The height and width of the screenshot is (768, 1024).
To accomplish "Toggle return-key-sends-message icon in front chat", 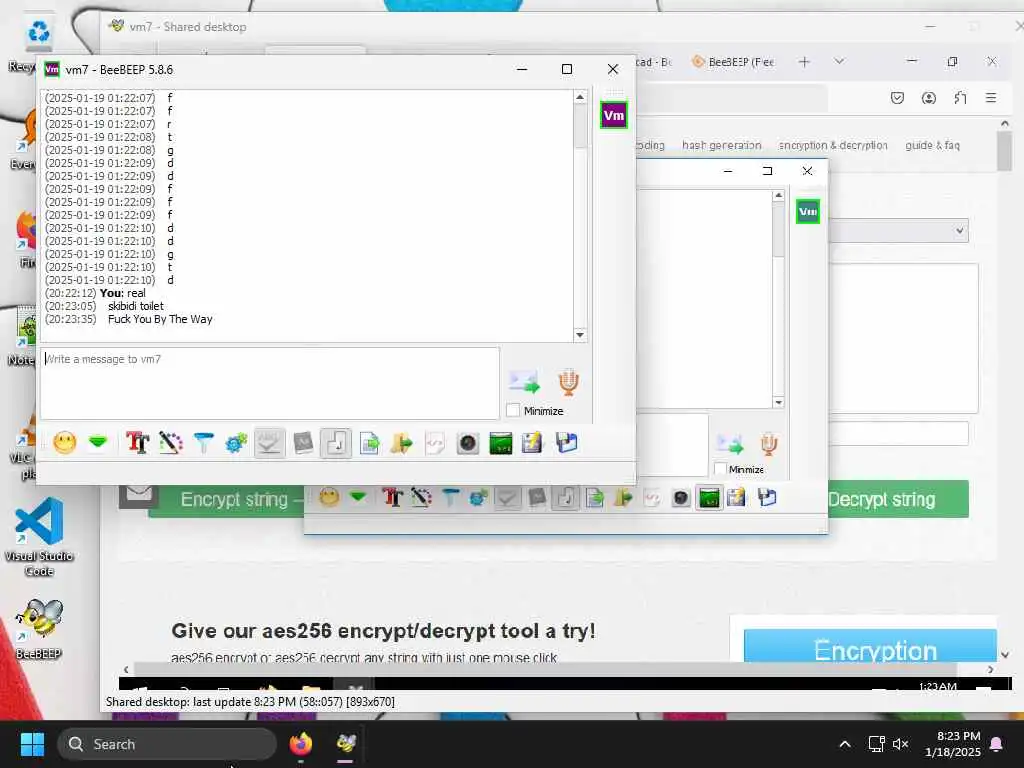I will 336,443.
